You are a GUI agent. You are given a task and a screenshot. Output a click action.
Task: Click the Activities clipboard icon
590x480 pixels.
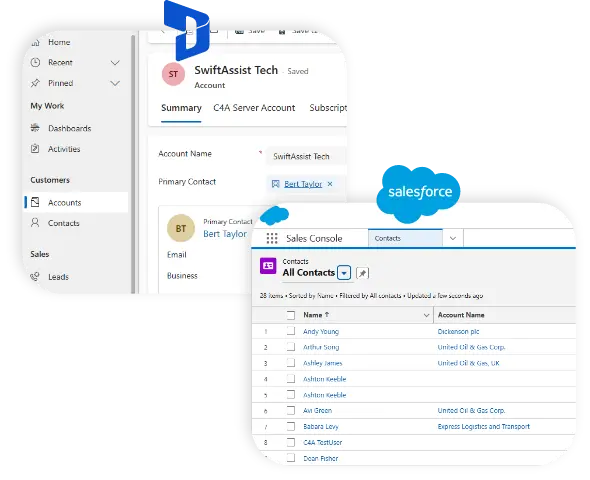[35, 149]
